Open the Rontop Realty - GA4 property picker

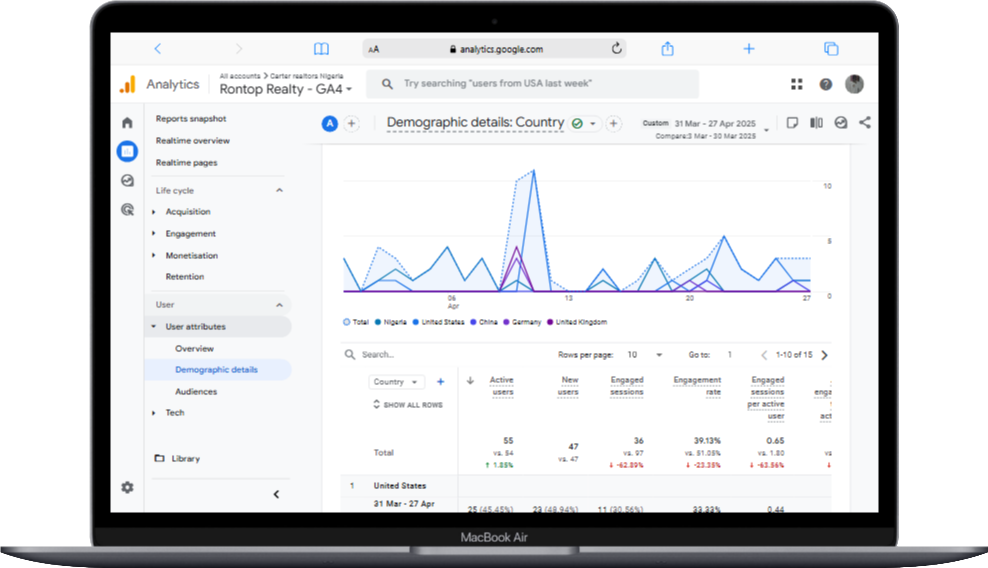(x=285, y=90)
